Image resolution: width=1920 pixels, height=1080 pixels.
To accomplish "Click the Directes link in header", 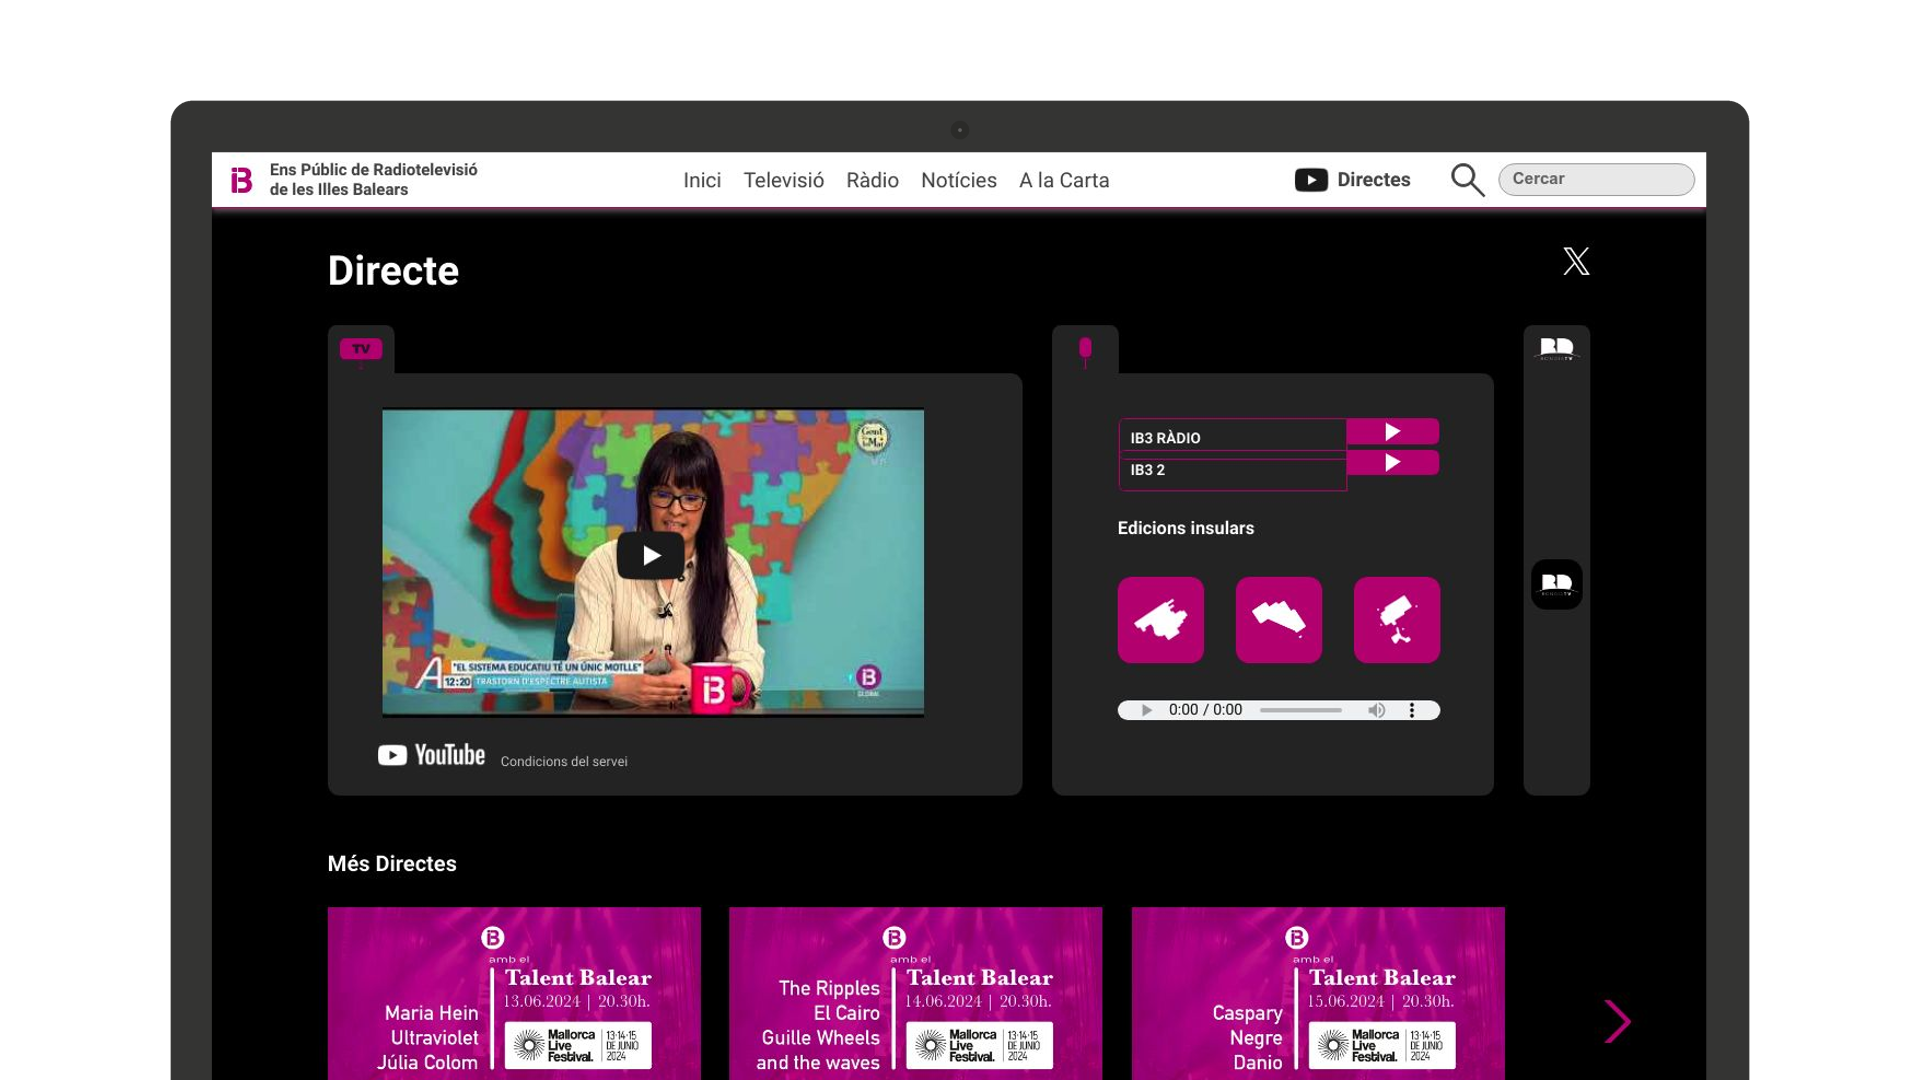I will pos(1373,180).
